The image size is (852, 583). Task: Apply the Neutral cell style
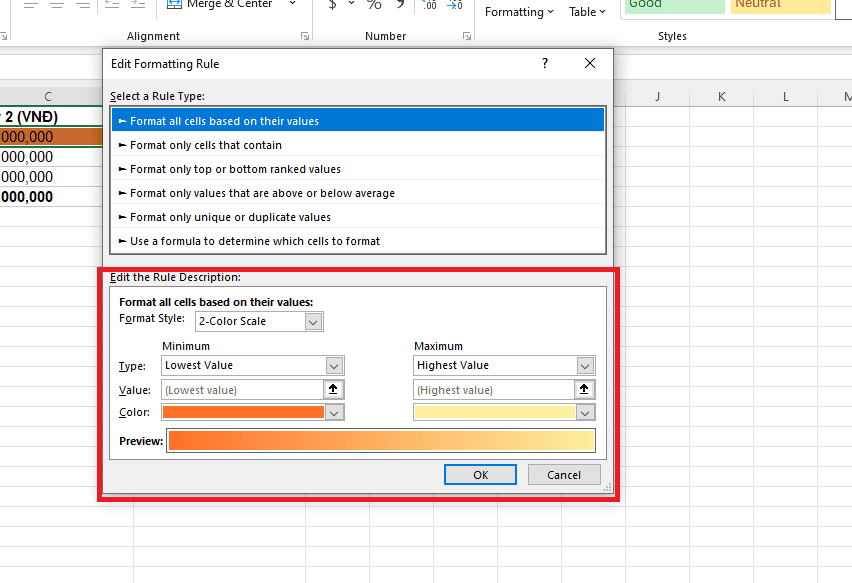point(780,5)
